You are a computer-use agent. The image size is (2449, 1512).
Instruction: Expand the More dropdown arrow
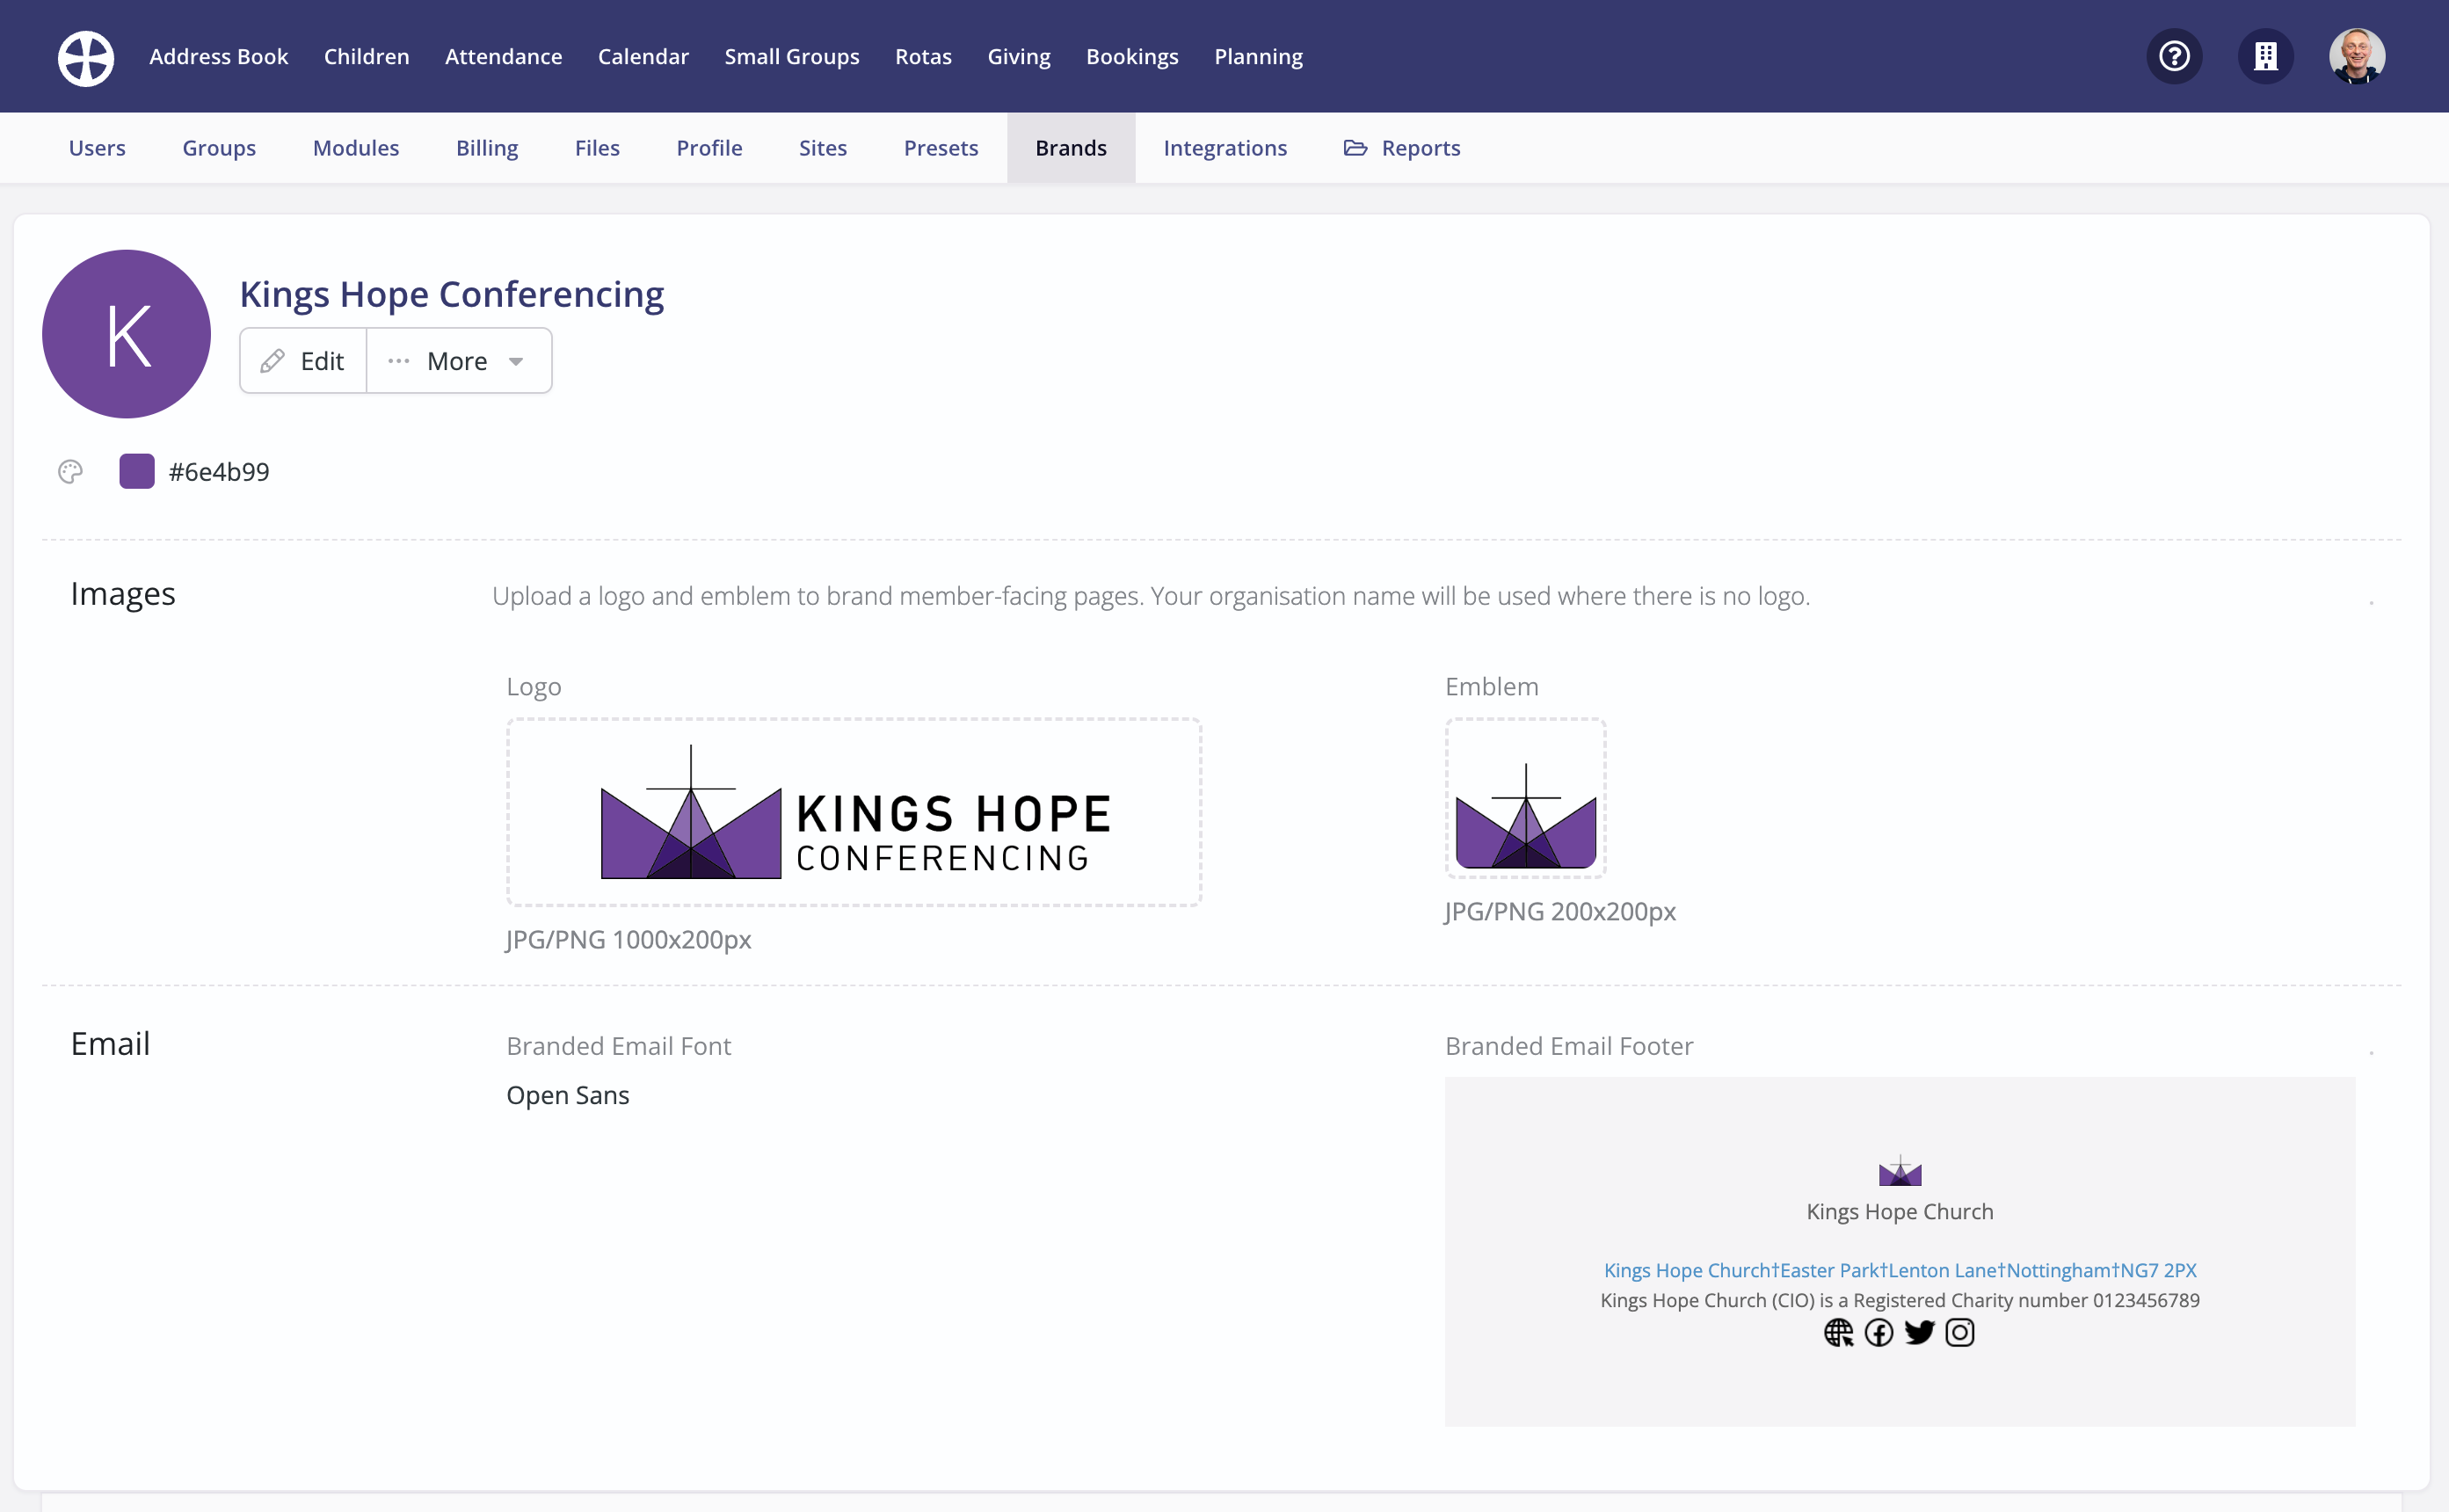(516, 362)
